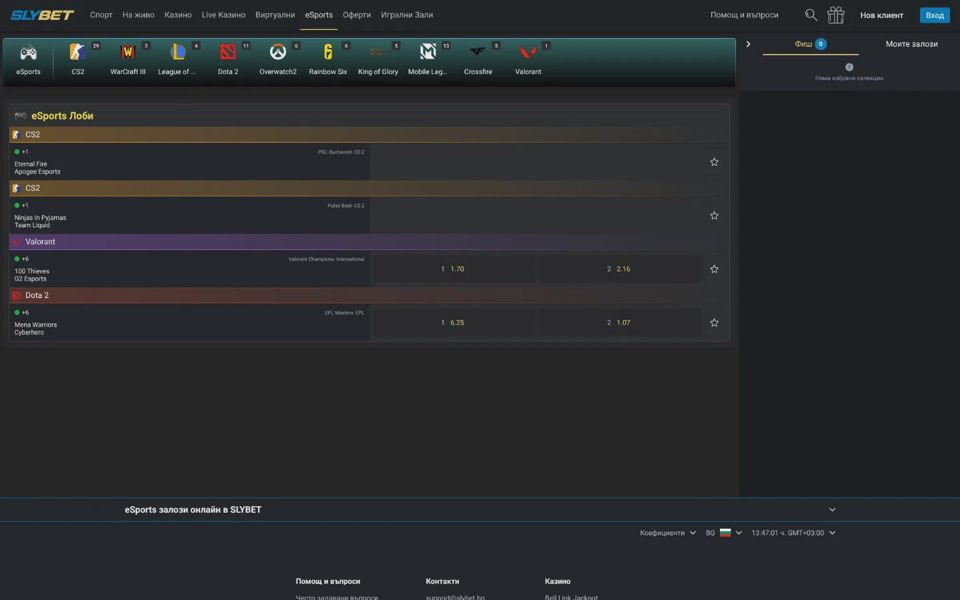The width and height of the screenshot is (960, 600).
Task: Pick Cyberhero odds 1.07
Action: [x=619, y=323]
